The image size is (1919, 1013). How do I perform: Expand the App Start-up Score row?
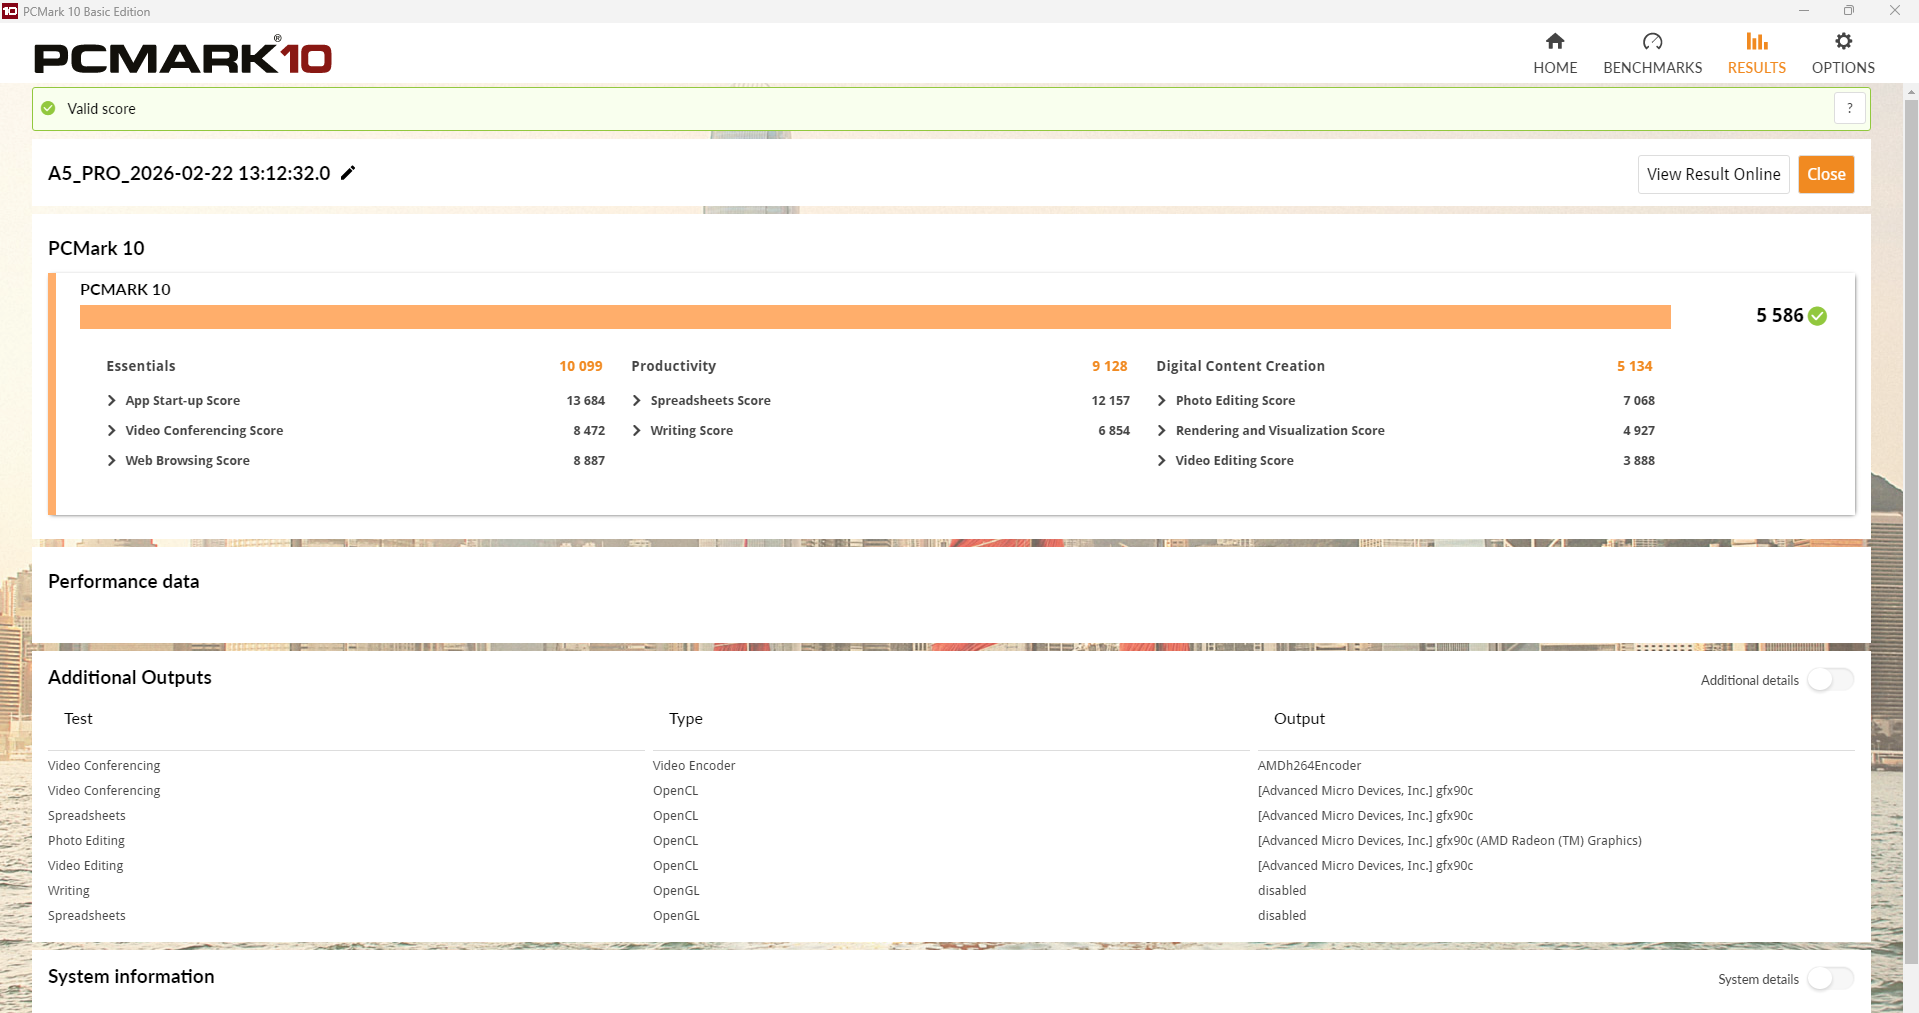112,401
